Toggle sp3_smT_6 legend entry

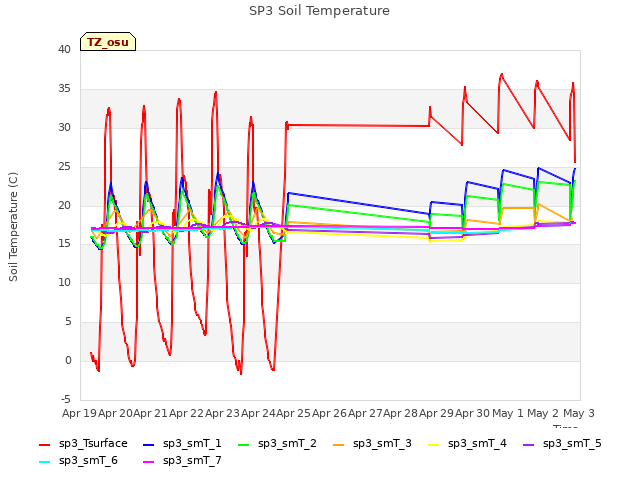tap(78, 461)
